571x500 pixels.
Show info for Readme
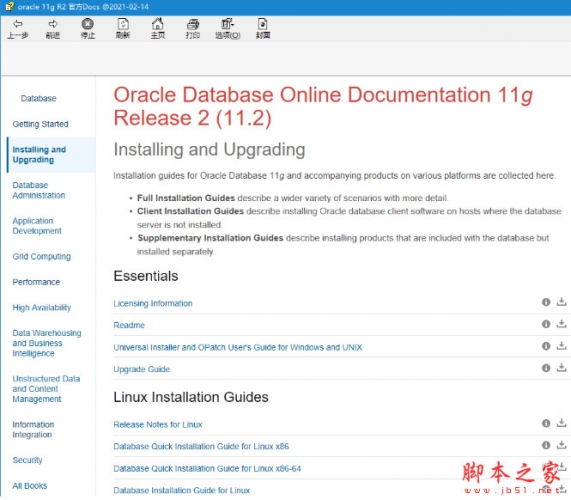546,324
